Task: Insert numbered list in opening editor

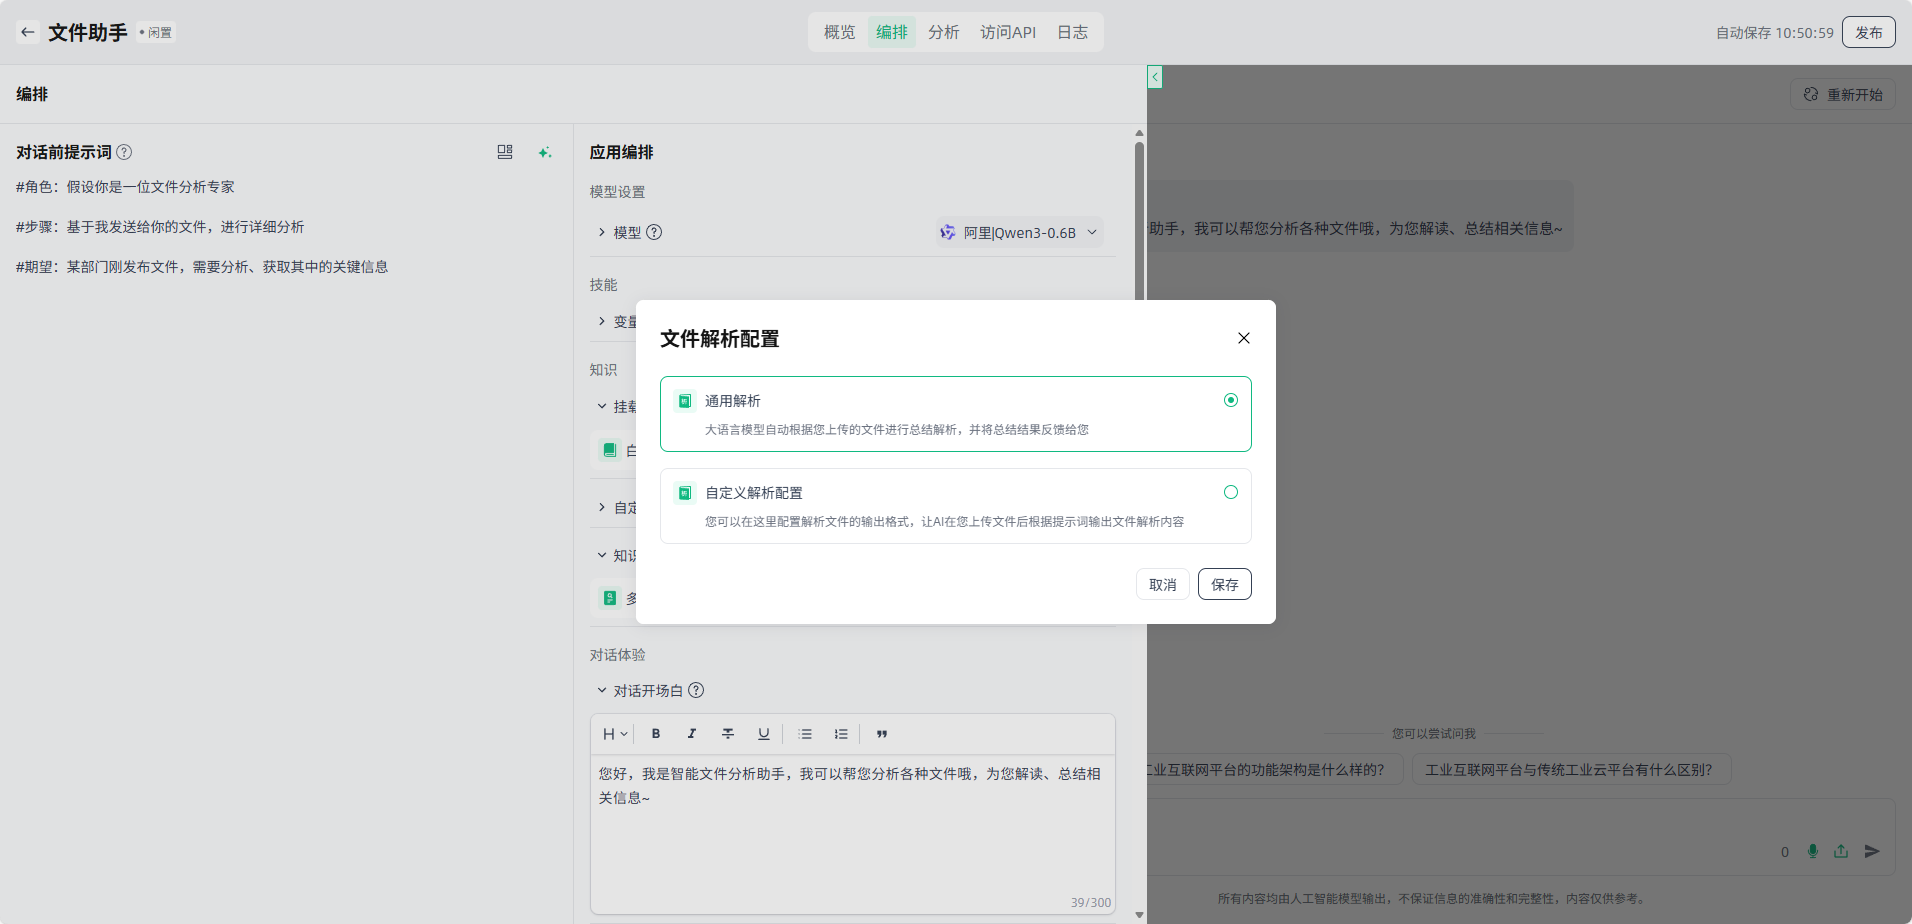Action: coord(841,734)
